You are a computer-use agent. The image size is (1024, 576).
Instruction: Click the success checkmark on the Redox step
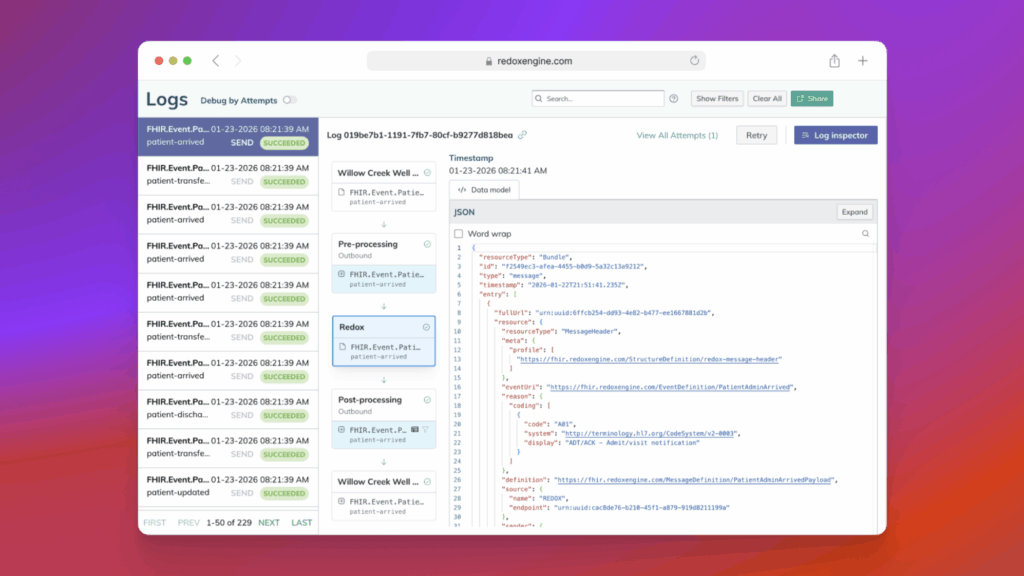pyautogui.click(x=427, y=327)
